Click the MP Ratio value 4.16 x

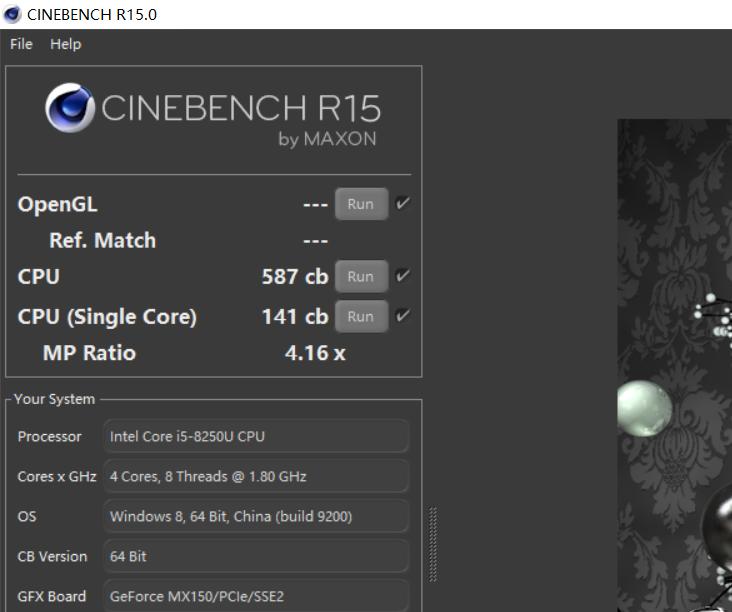pos(315,353)
